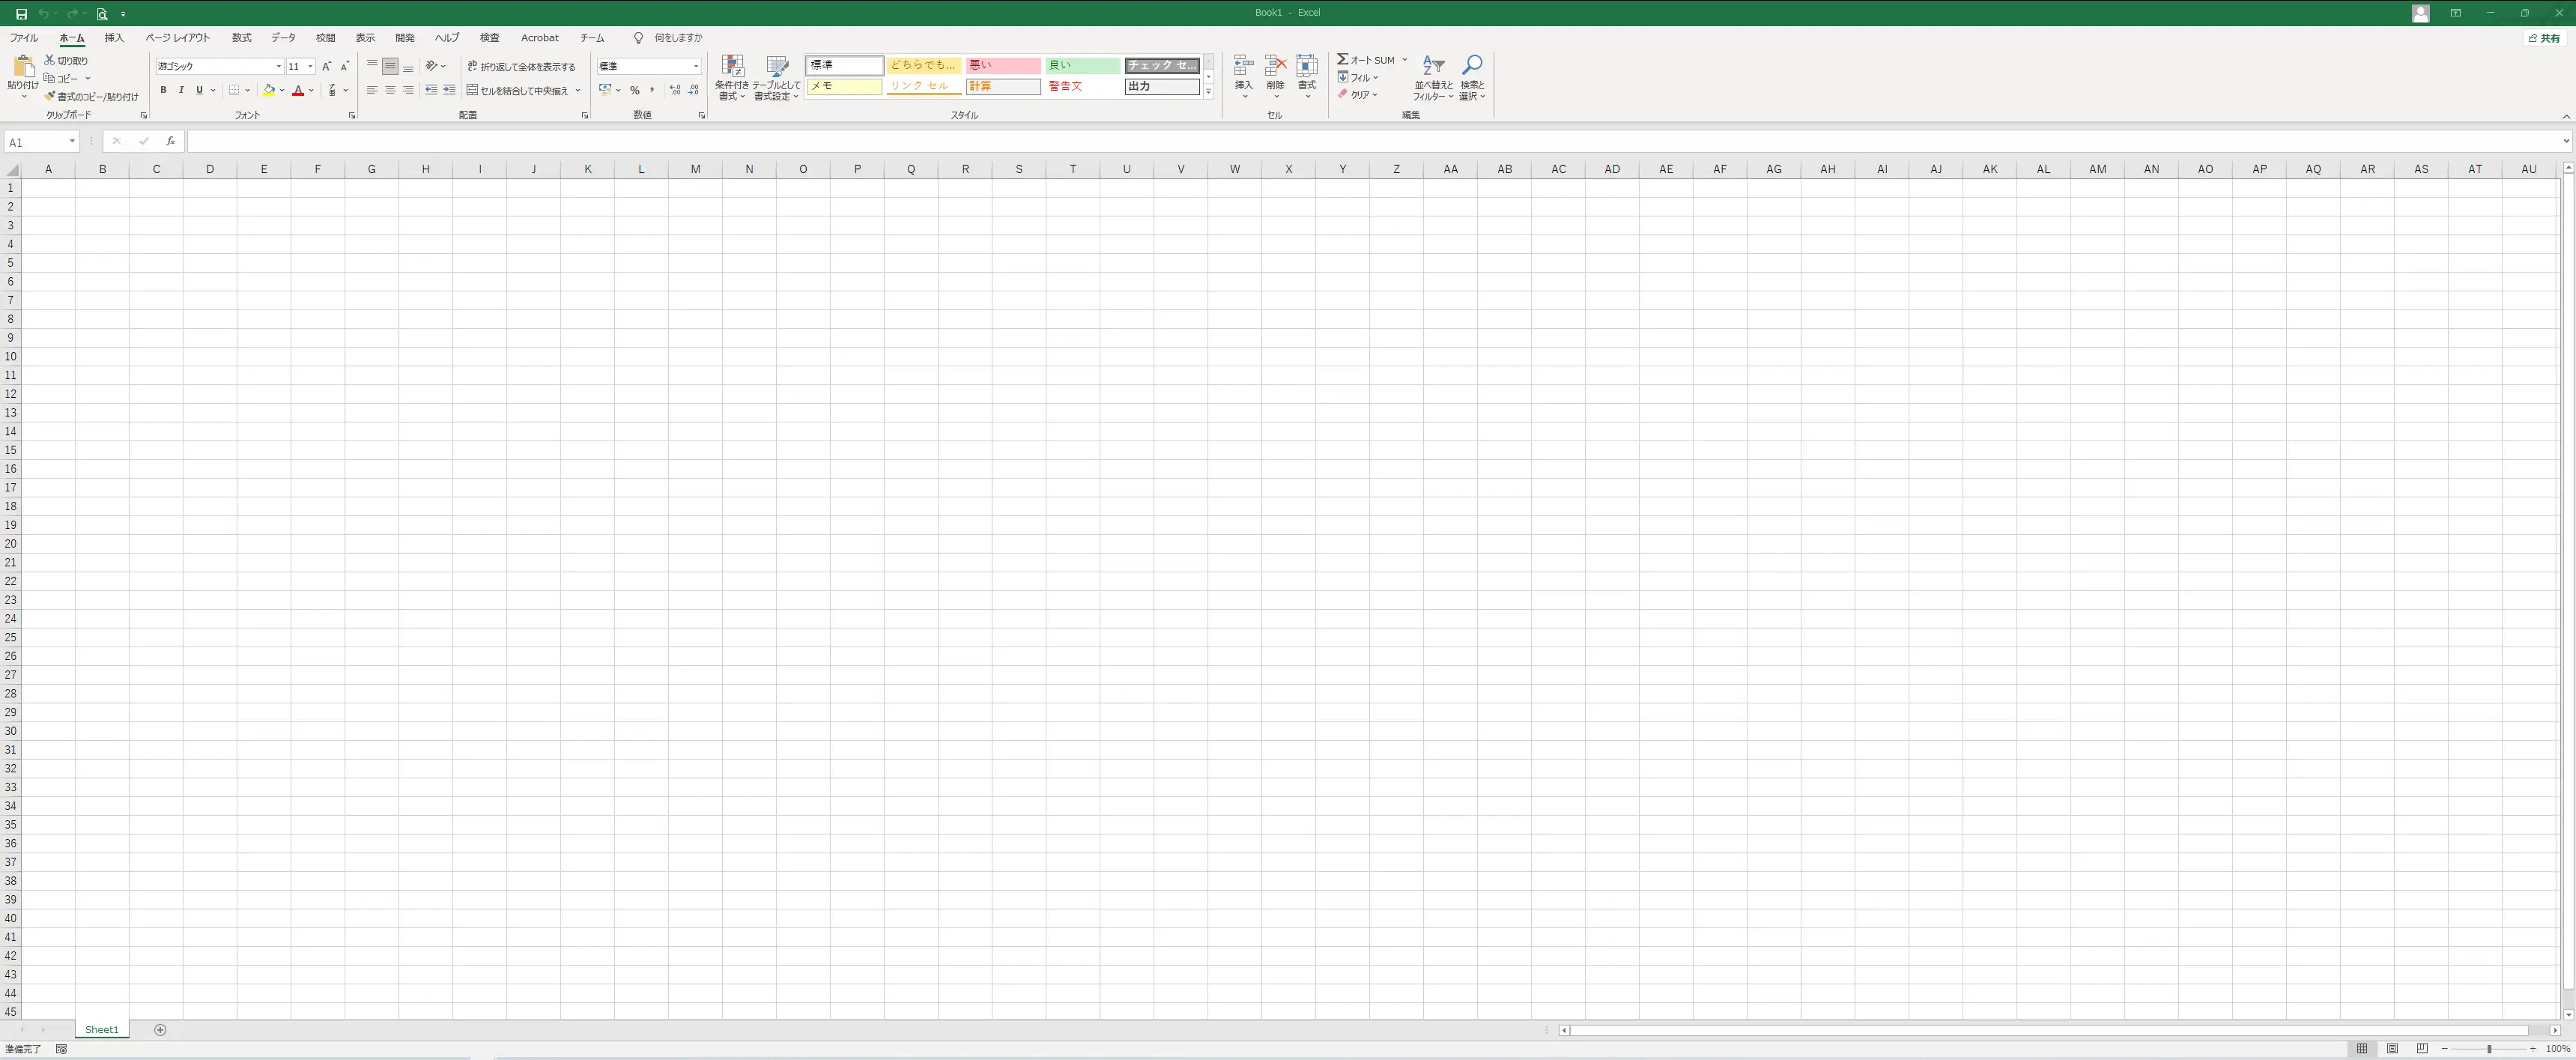Click the add new sheet plus button
The image size is (2576, 1060).
(160, 1030)
